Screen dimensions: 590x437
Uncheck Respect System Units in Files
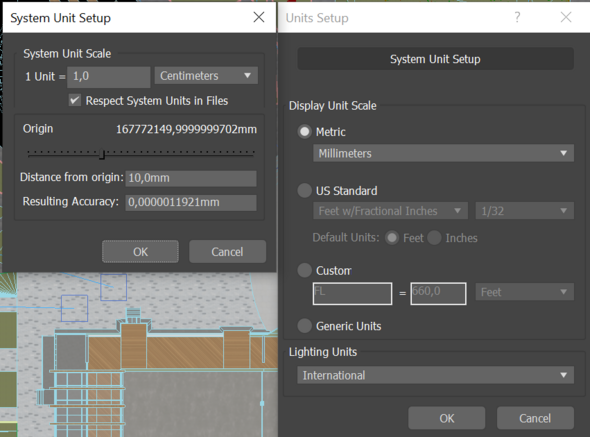(75, 100)
